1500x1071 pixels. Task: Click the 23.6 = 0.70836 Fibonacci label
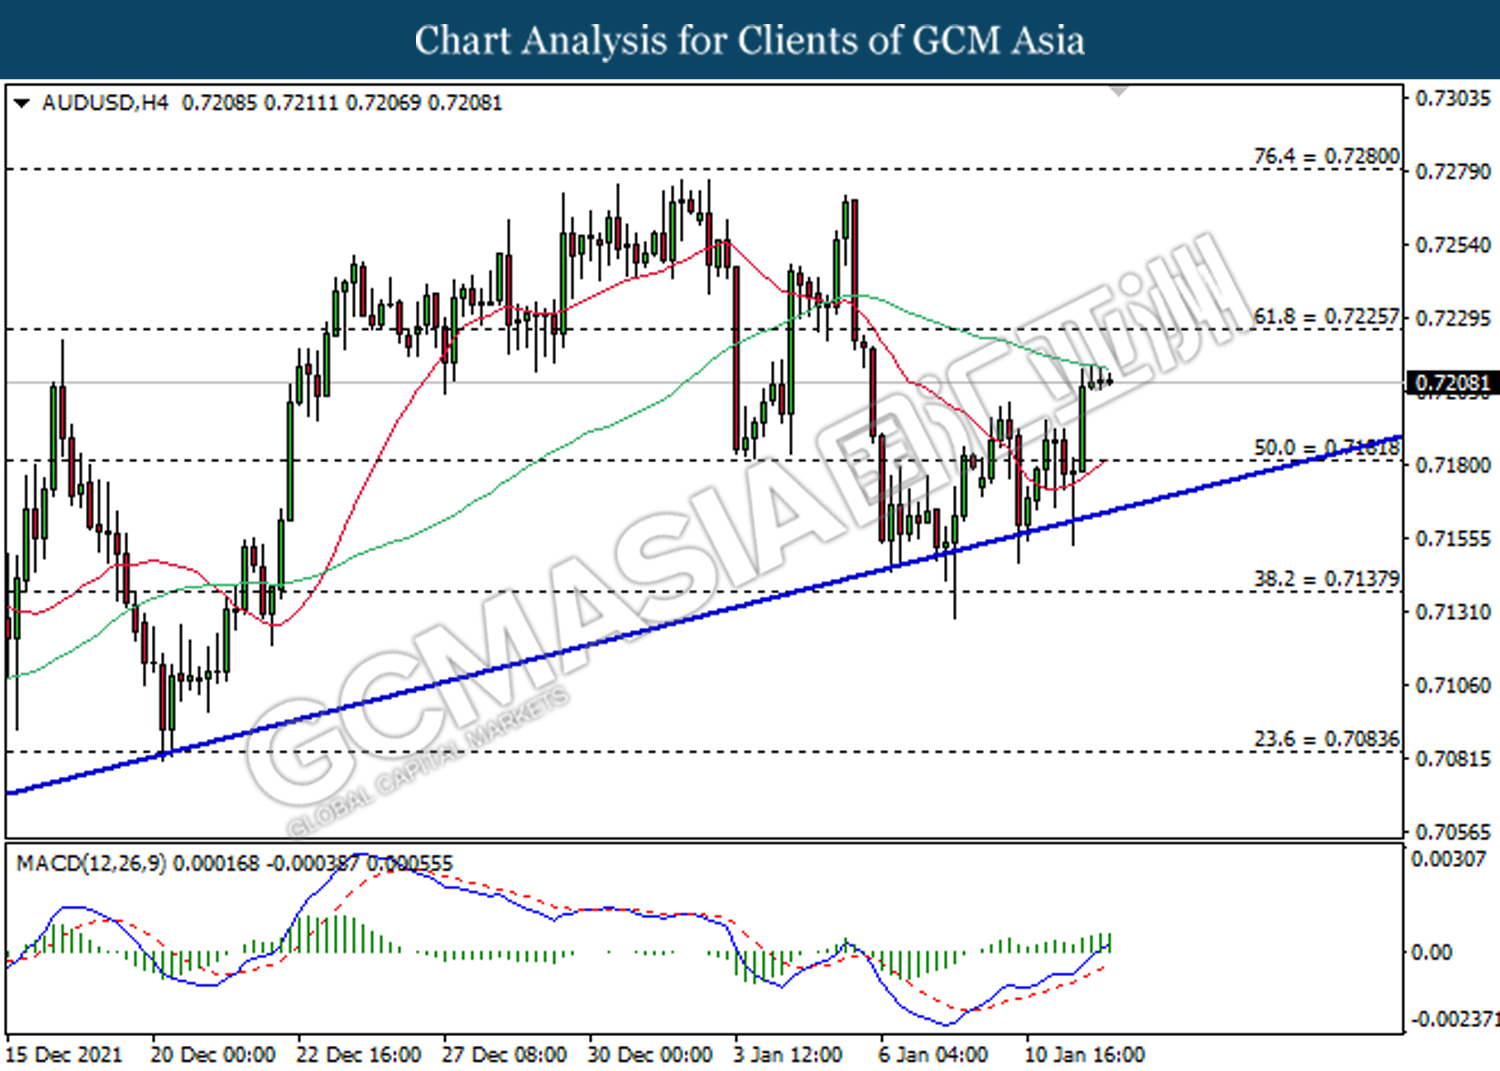[x=1326, y=738]
